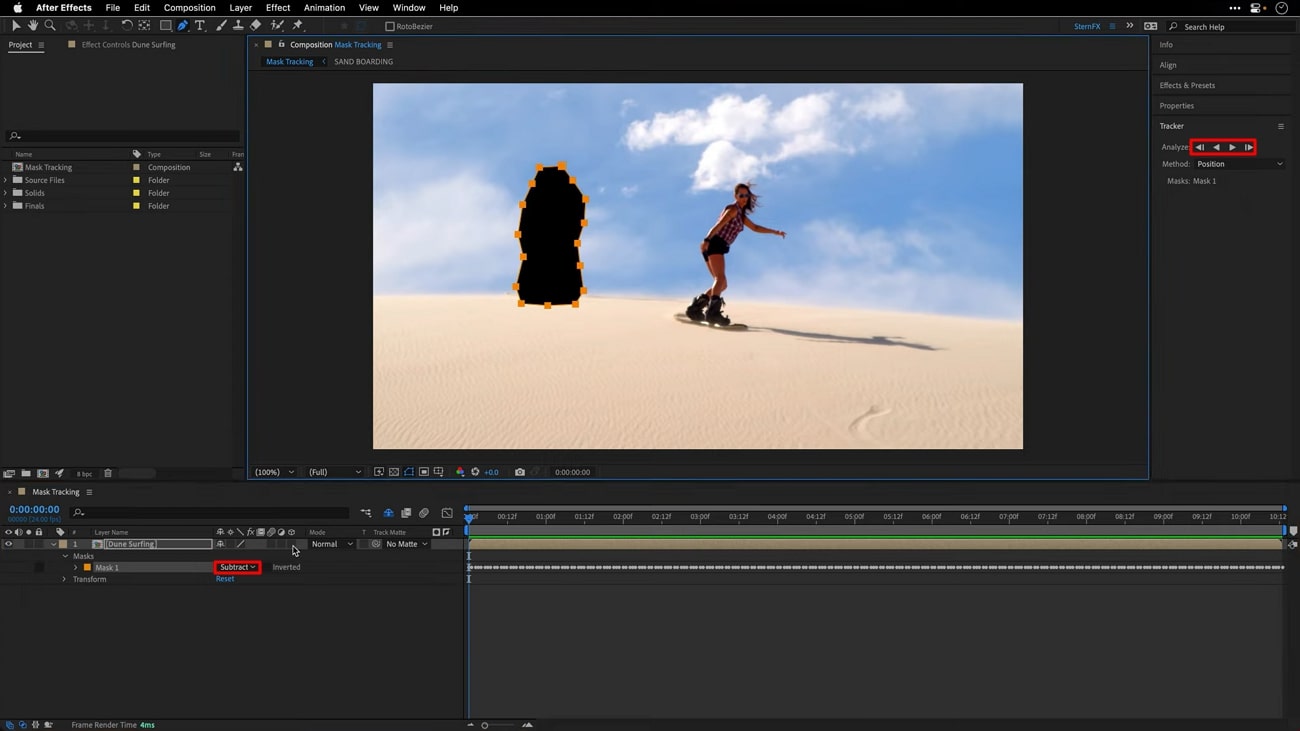
Task: Toggle Dune Surfing layer visibility eye
Action: click(8, 544)
